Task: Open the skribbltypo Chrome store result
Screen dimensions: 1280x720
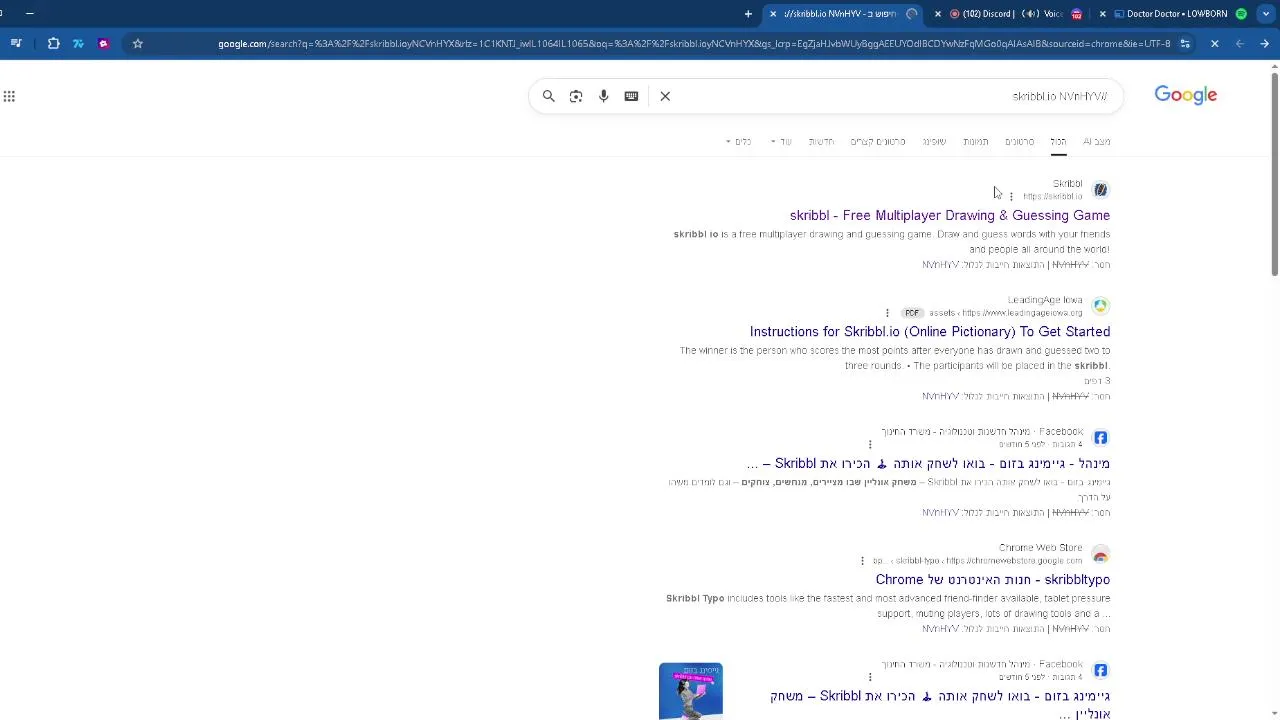Action: coord(993,579)
